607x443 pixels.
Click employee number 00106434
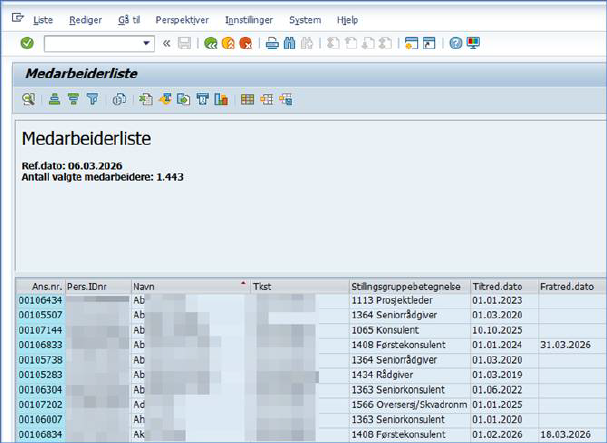tap(41, 300)
